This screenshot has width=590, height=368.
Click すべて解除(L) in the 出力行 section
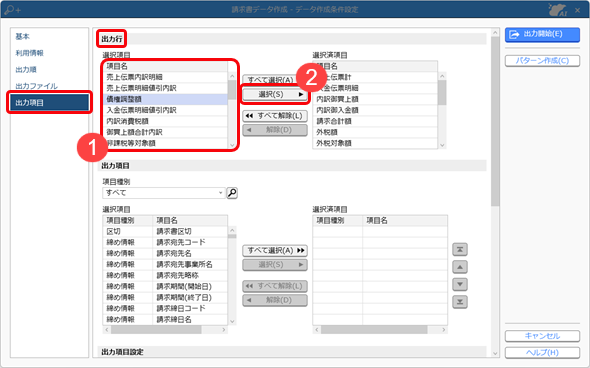tap(275, 116)
